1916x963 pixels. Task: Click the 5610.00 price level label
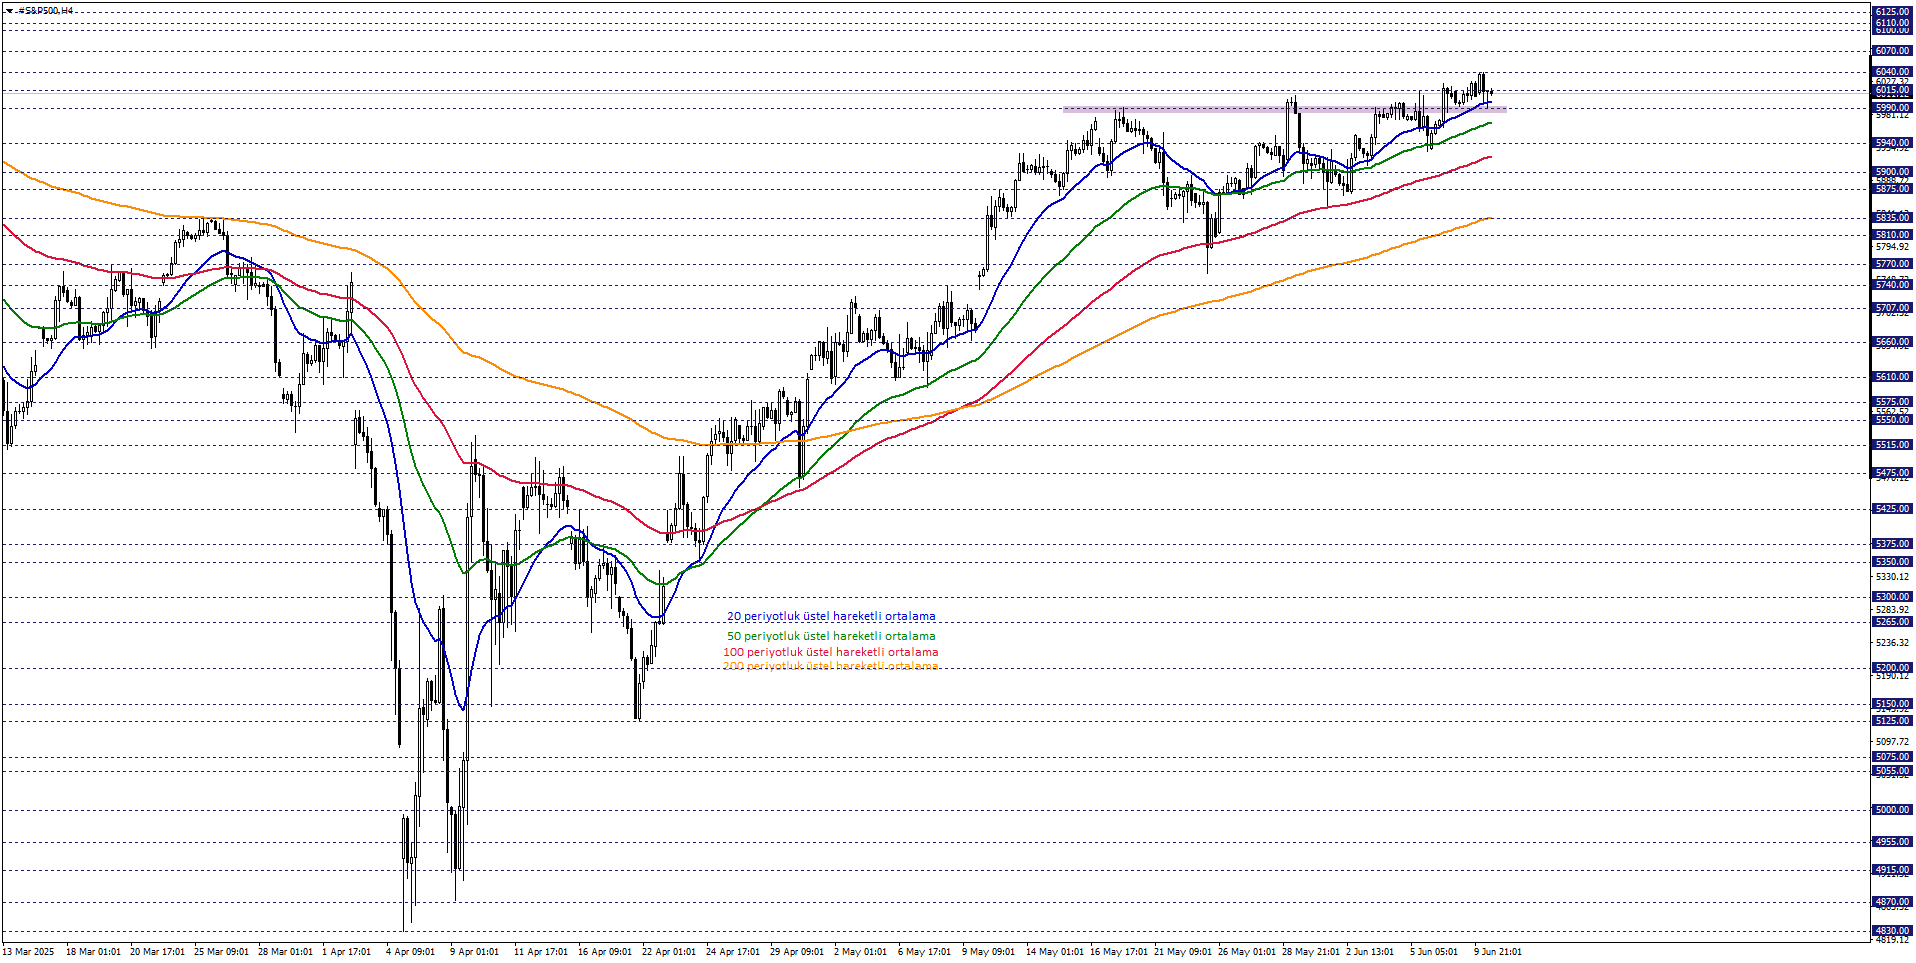[x=1892, y=378]
